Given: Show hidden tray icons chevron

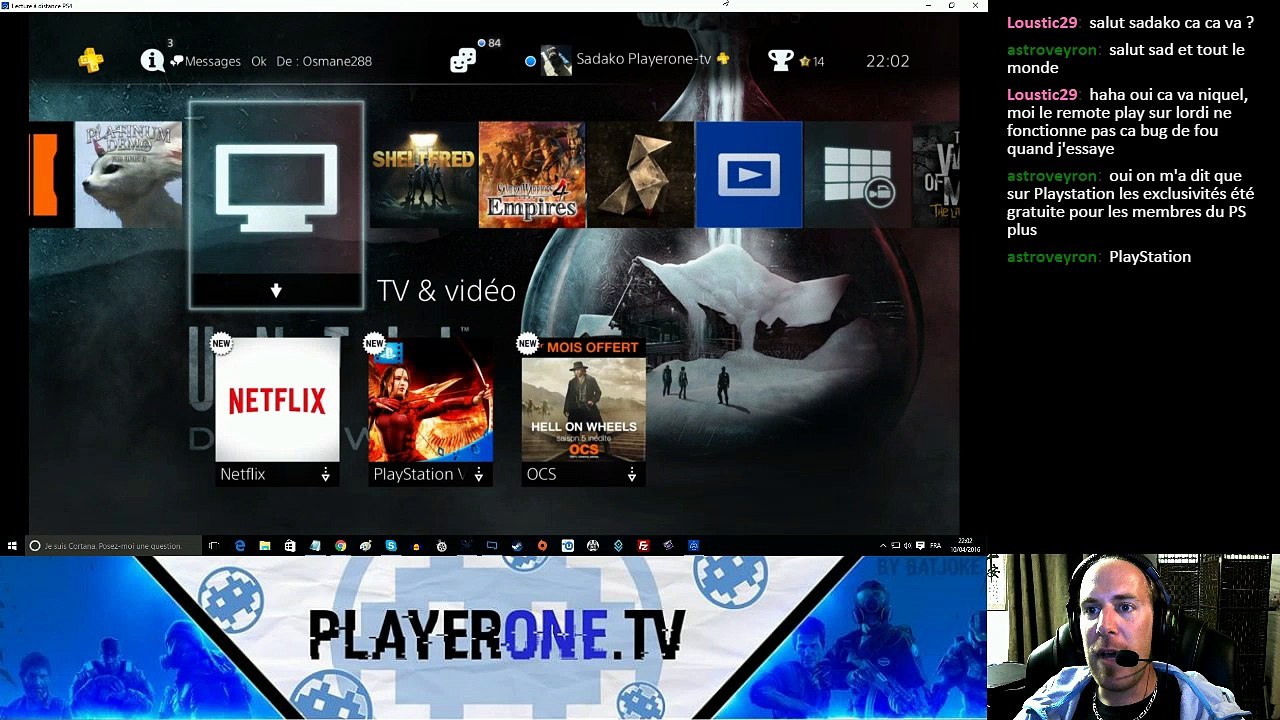Looking at the screenshot, I should pos(883,546).
